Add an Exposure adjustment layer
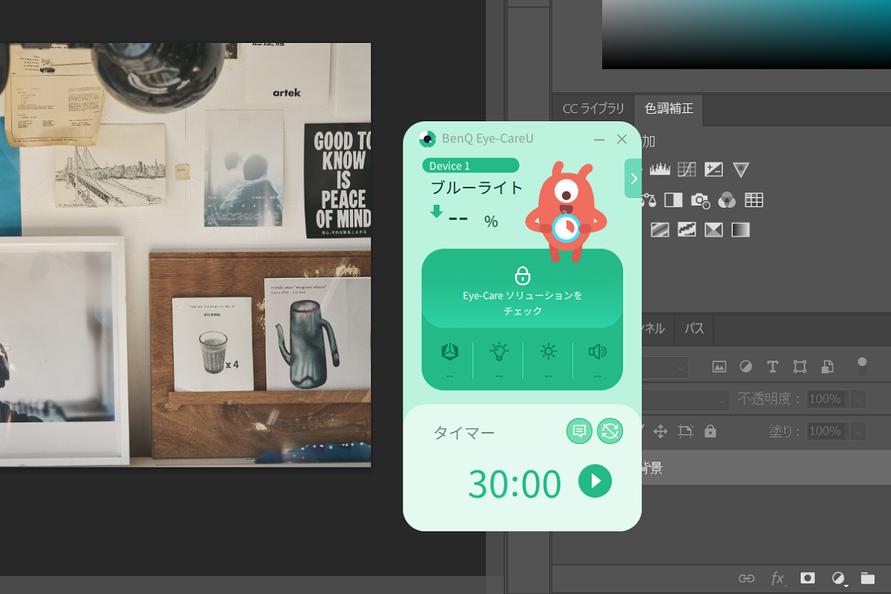891x594 pixels. pos(714,169)
